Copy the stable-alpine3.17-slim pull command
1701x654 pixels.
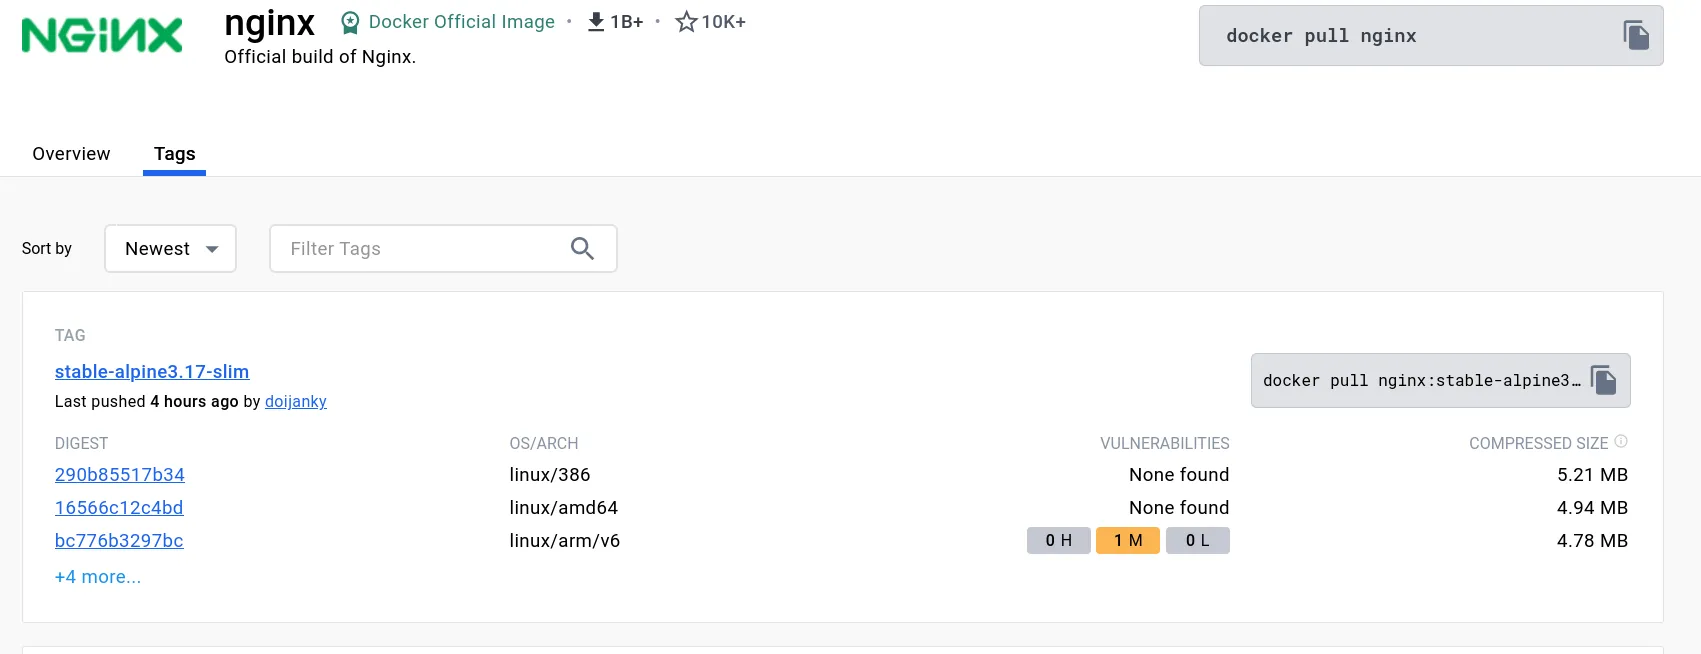(1603, 380)
